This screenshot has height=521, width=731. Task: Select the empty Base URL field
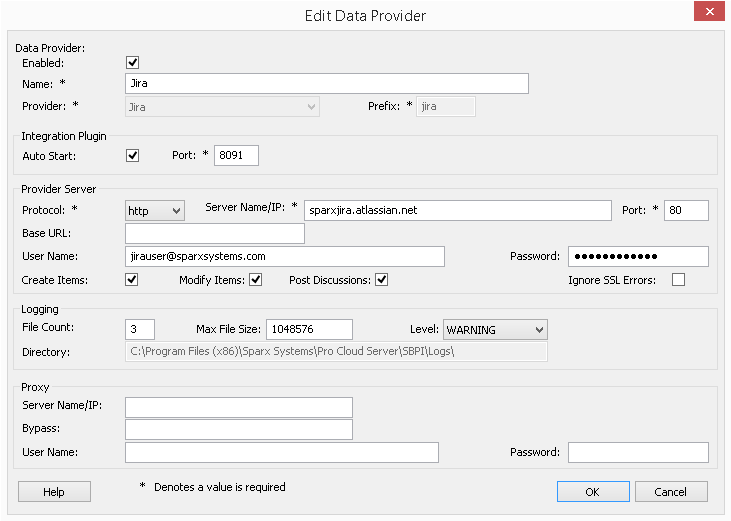click(214, 233)
